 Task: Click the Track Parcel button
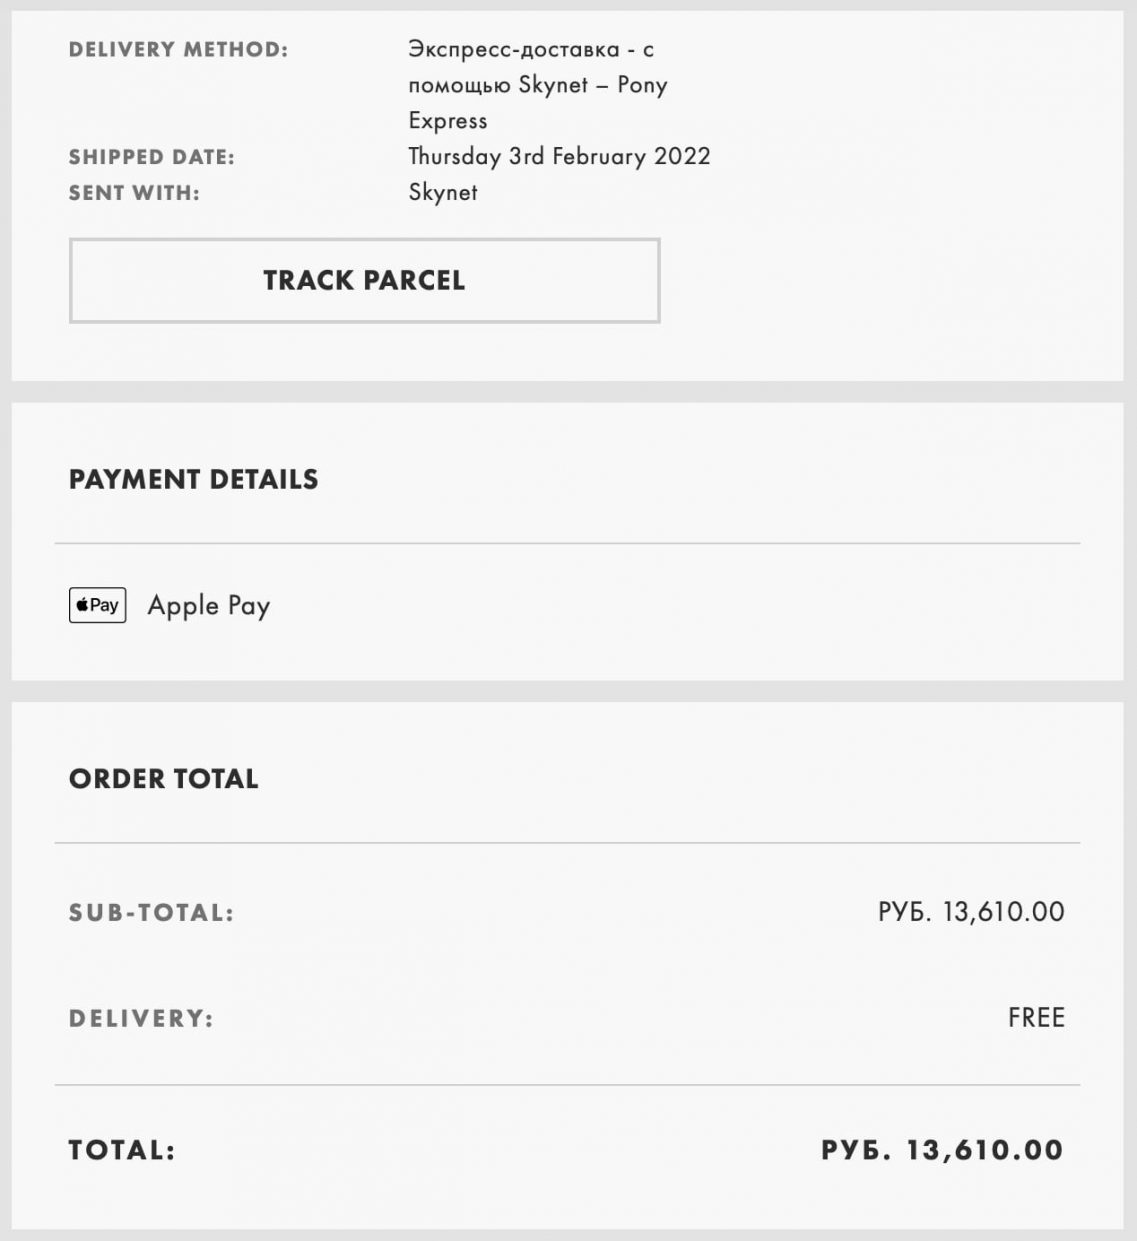pyautogui.click(x=364, y=280)
